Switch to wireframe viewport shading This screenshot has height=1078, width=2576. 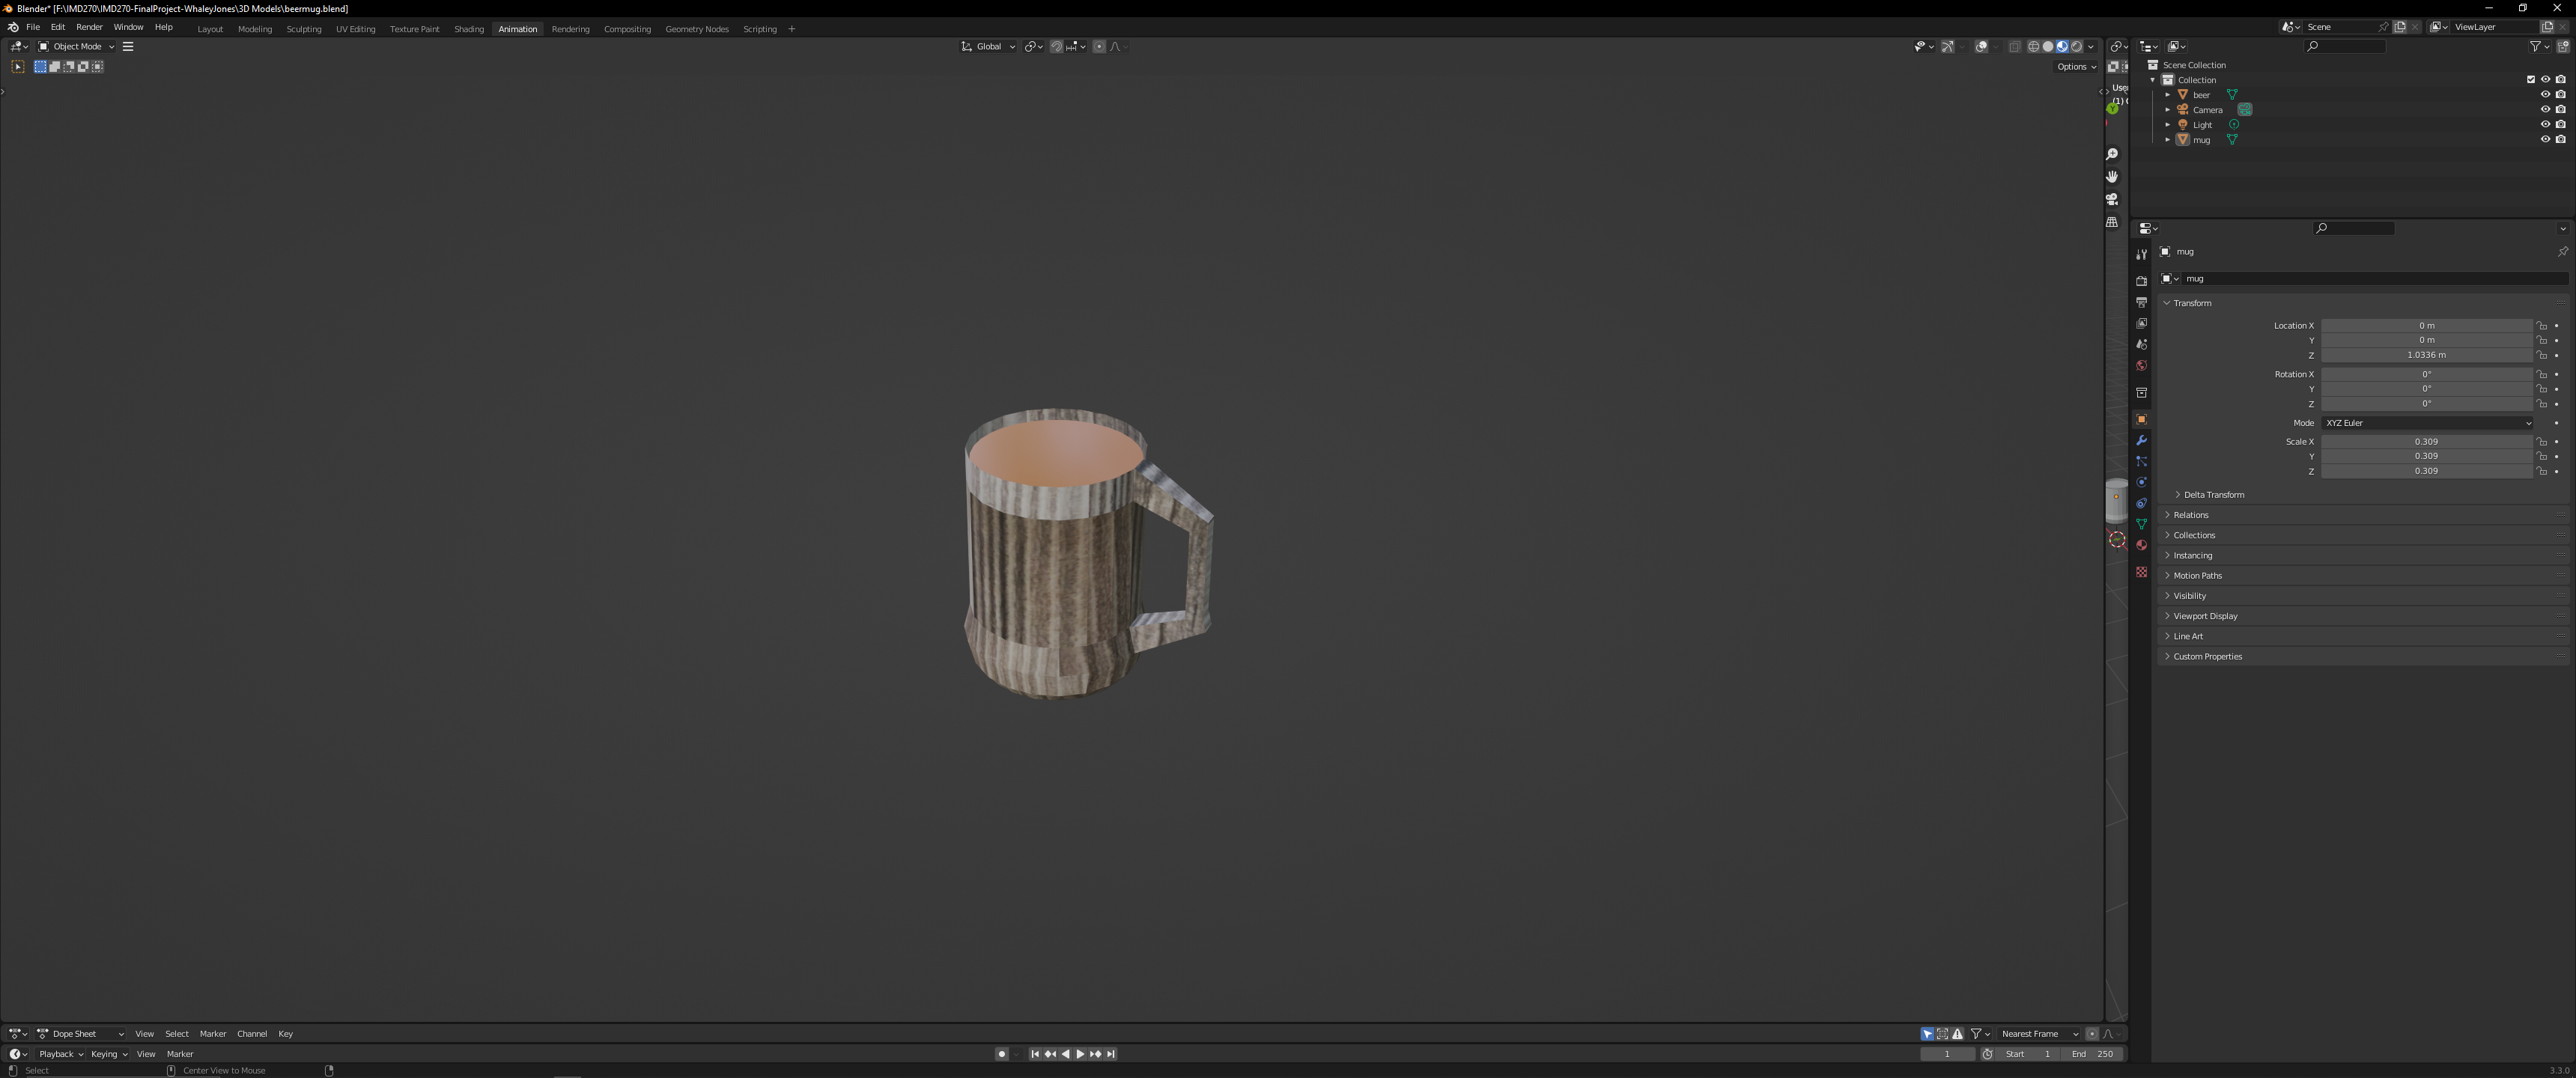[2033, 47]
